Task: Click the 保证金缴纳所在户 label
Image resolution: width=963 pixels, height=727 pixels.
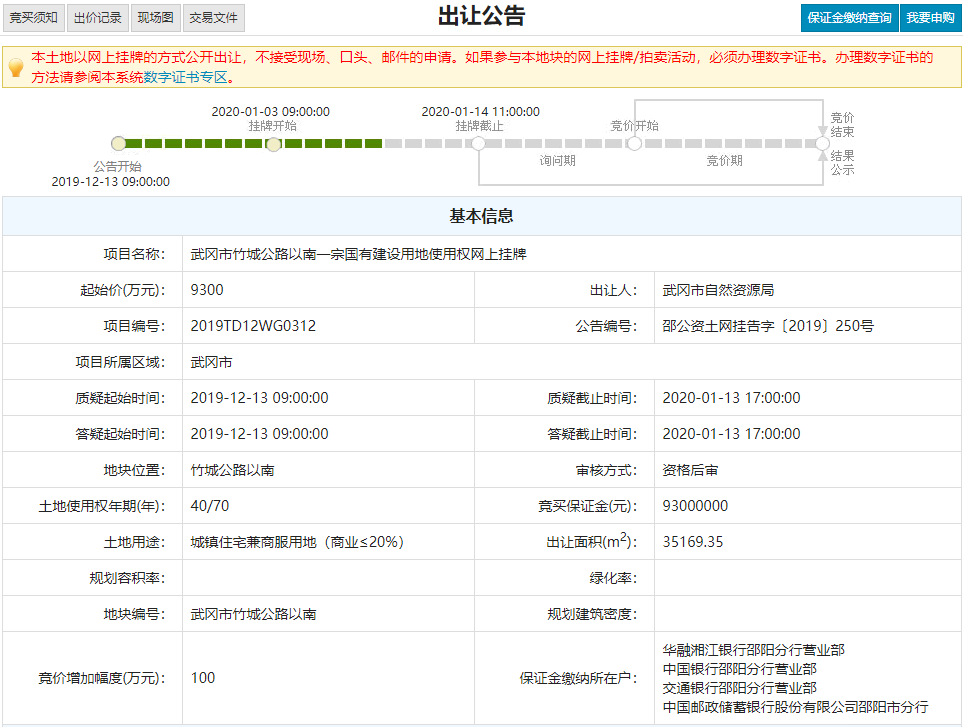Action: 578,678
